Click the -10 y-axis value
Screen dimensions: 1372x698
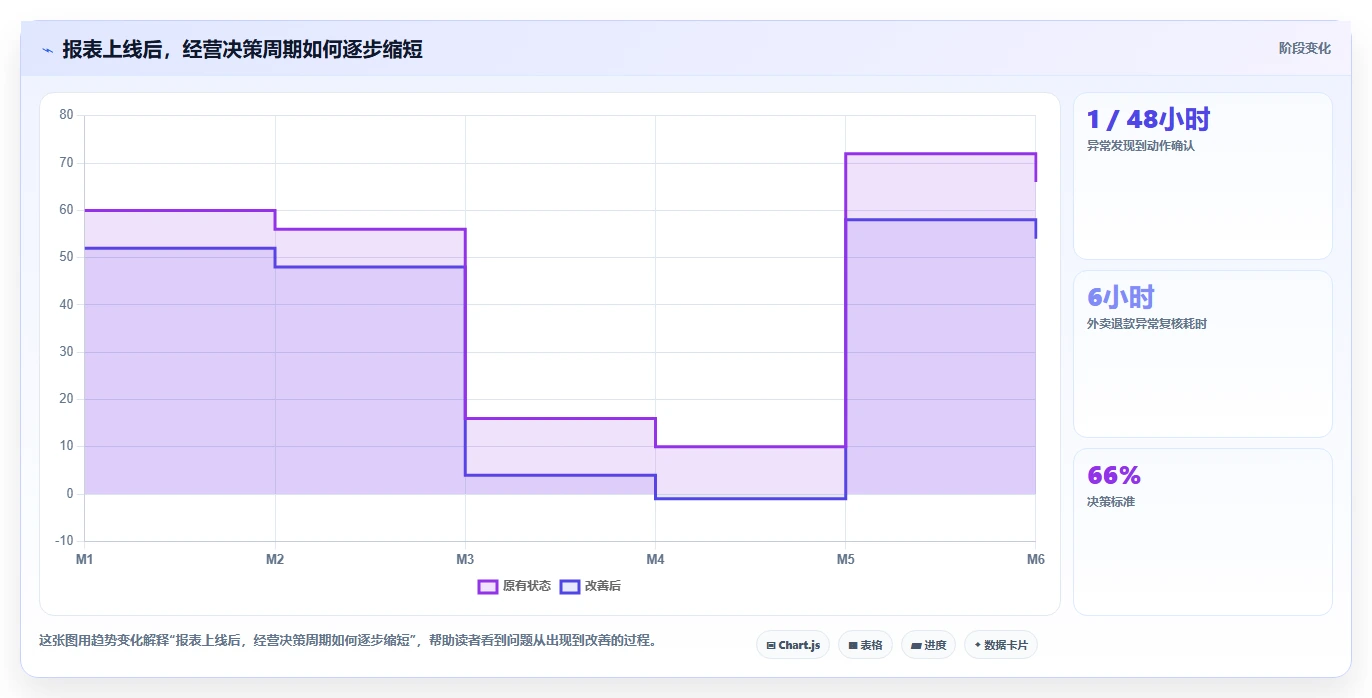point(64,541)
